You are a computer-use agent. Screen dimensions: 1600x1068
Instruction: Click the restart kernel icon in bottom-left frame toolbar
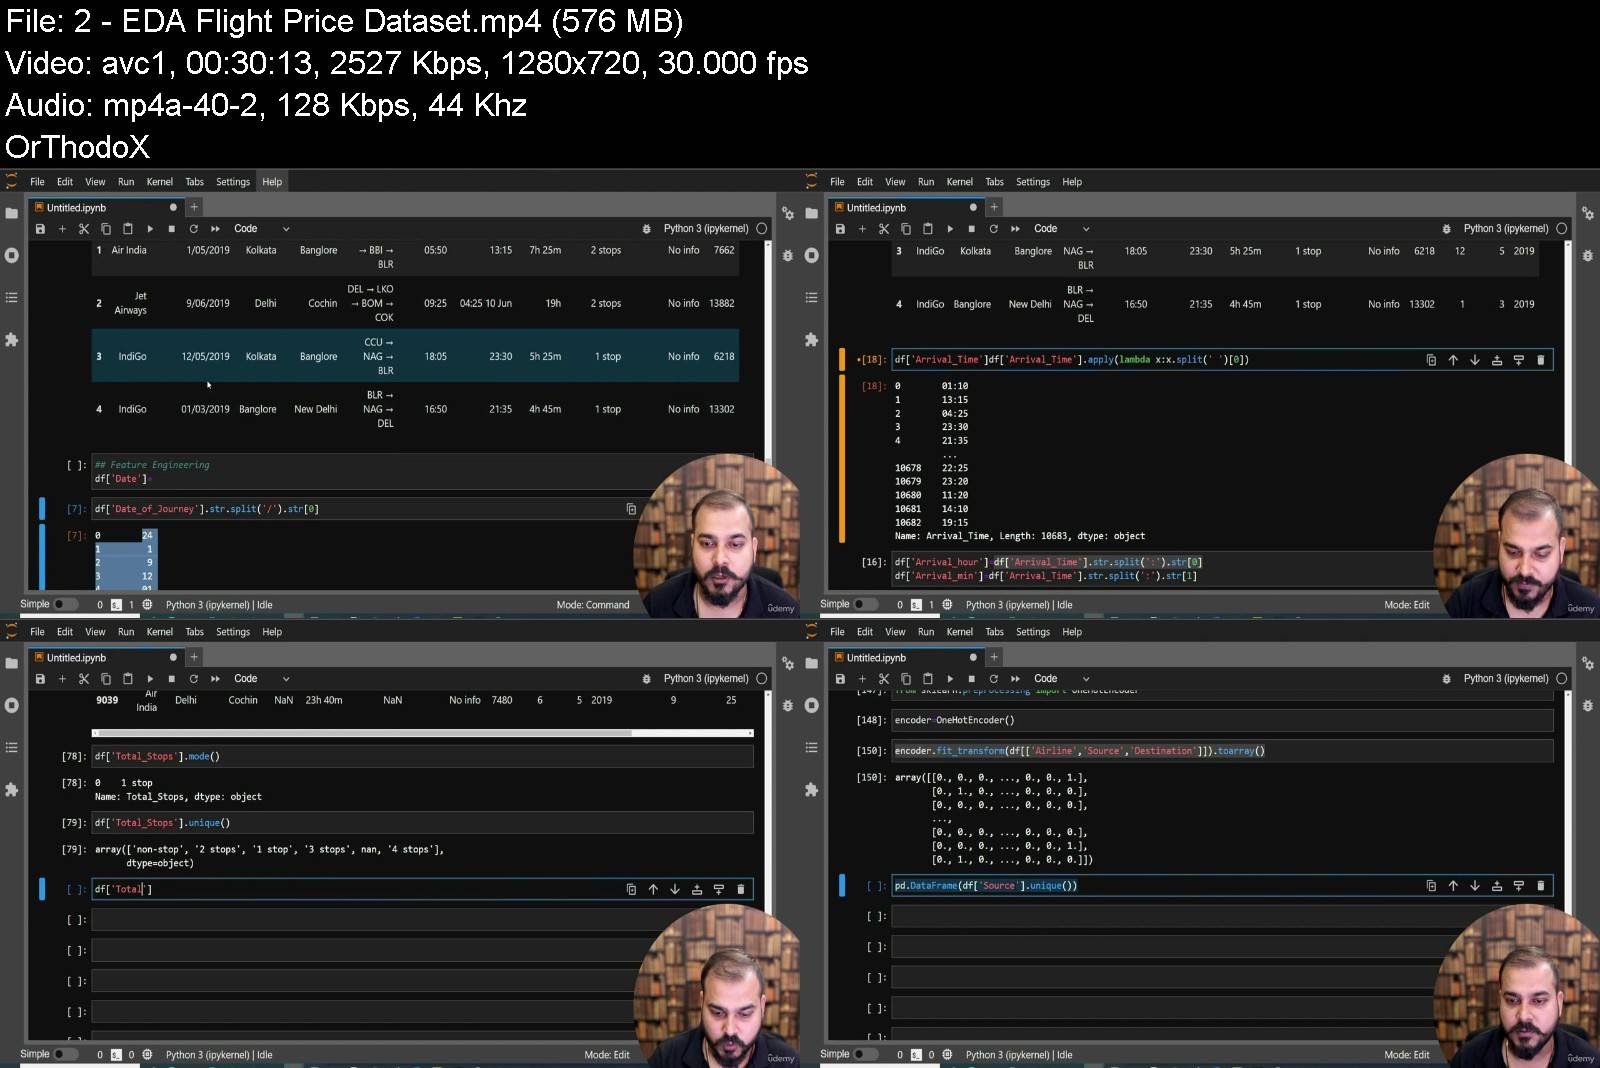(x=193, y=679)
